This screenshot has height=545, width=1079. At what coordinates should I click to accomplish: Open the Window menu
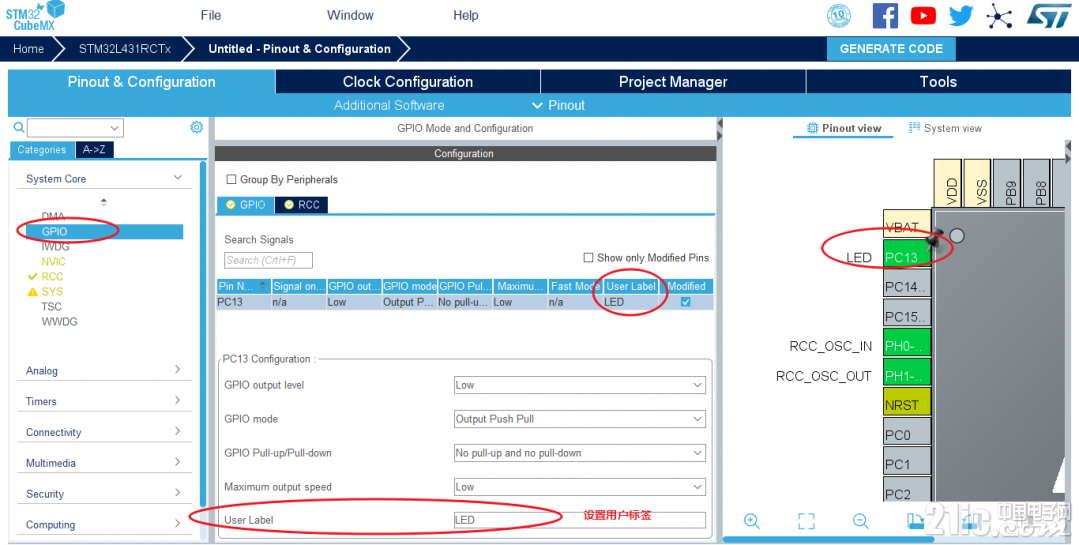(x=350, y=15)
